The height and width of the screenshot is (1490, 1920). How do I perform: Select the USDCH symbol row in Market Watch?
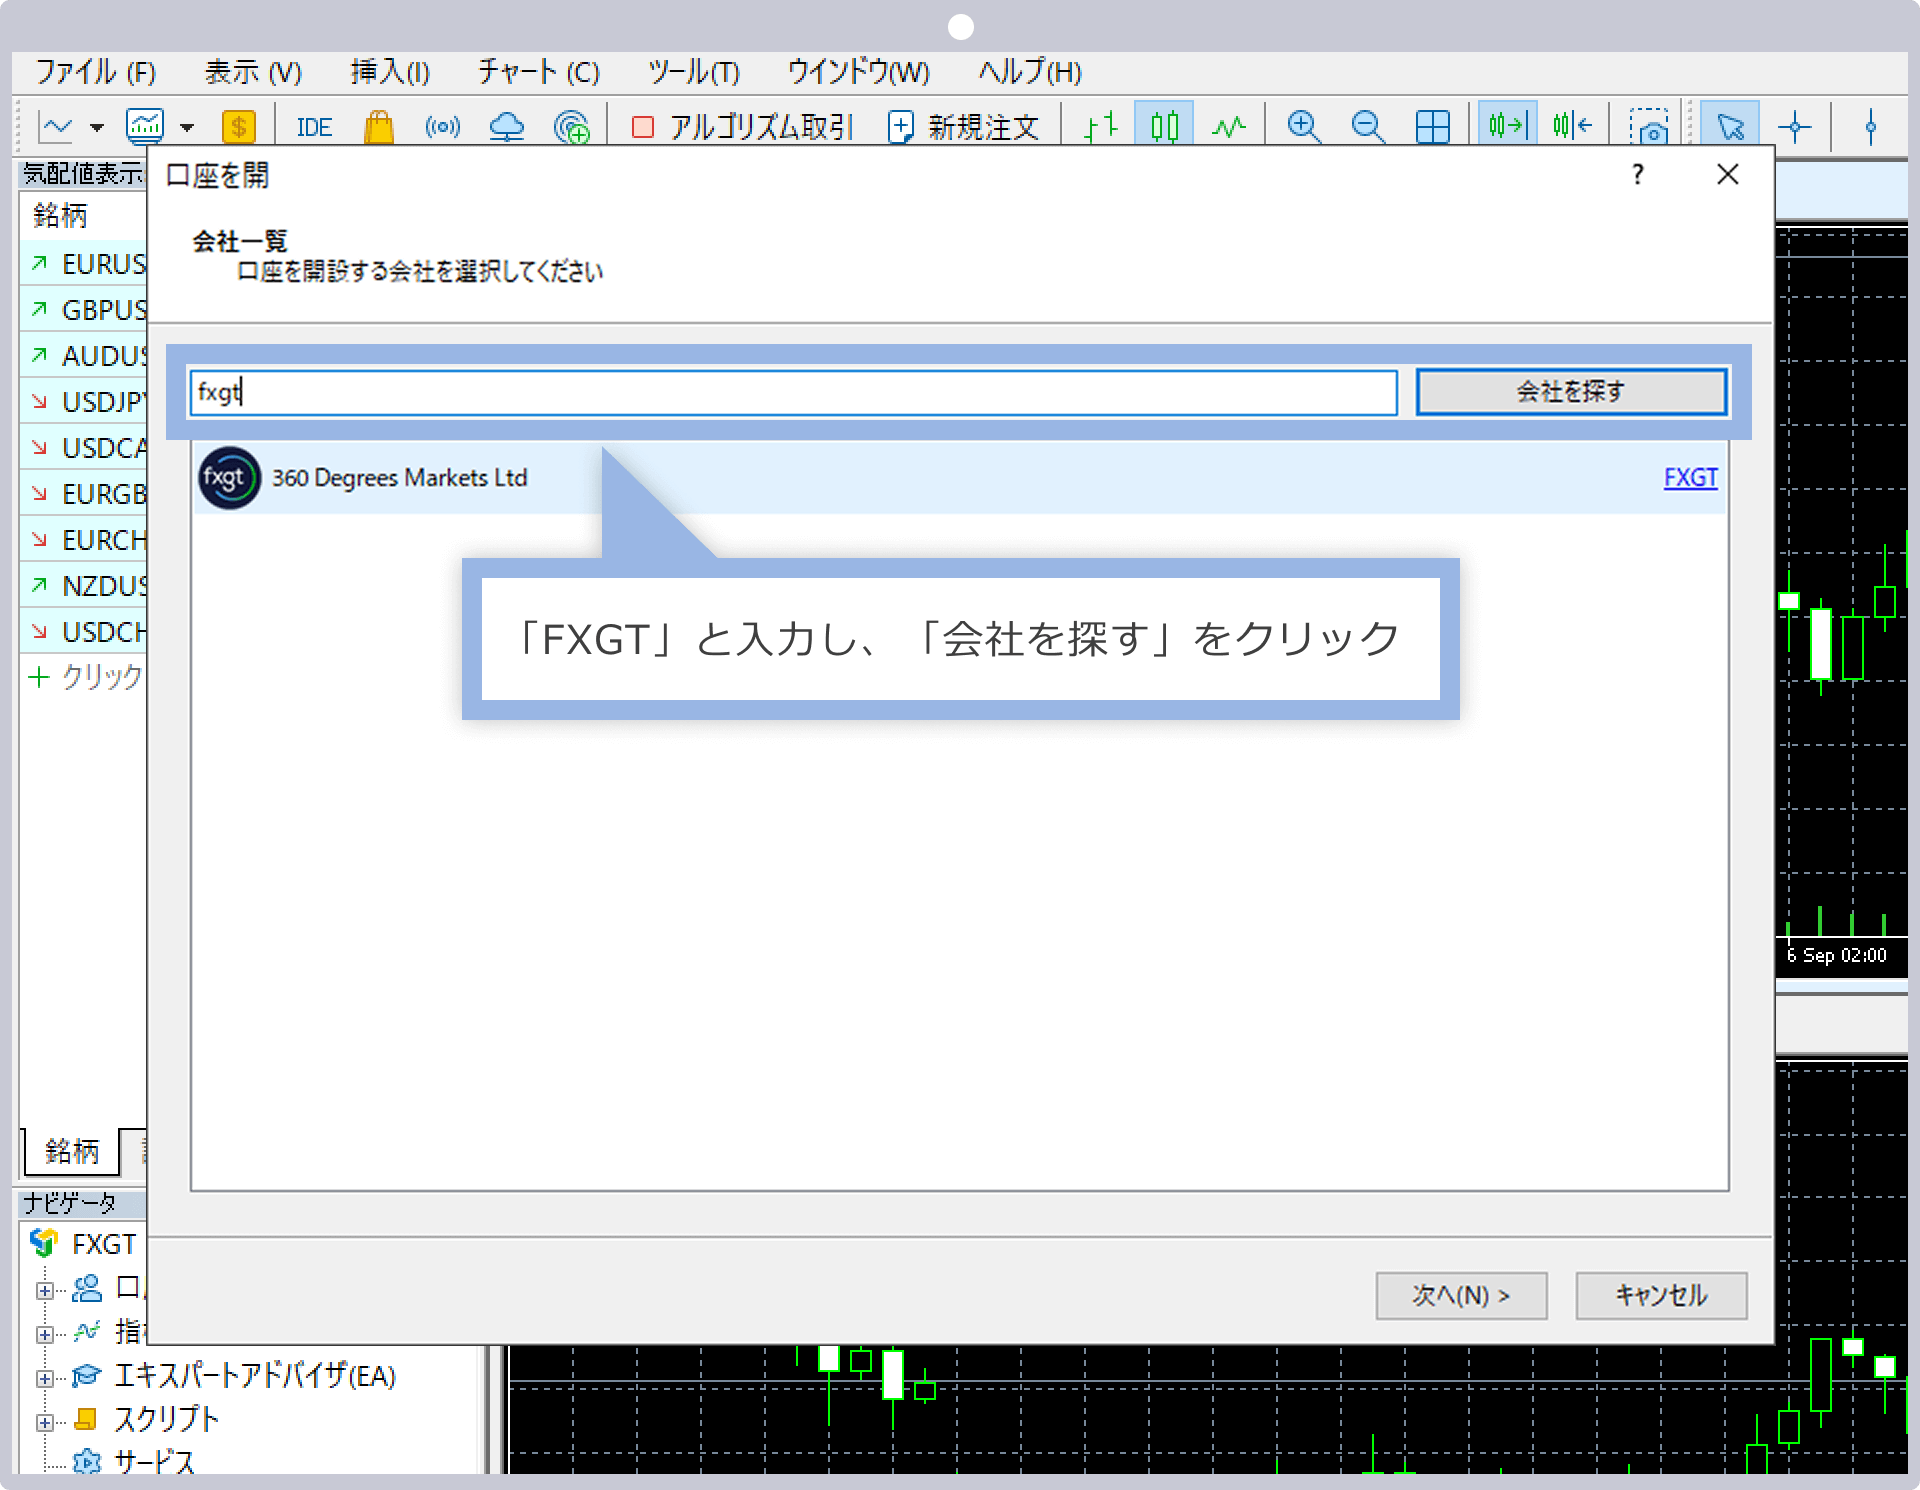point(84,632)
